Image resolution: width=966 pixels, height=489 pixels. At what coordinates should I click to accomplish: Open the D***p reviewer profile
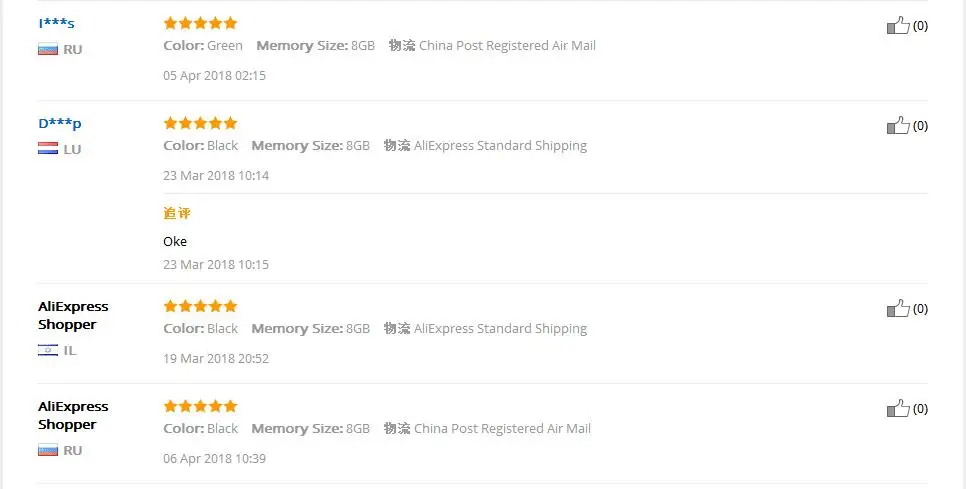point(59,123)
